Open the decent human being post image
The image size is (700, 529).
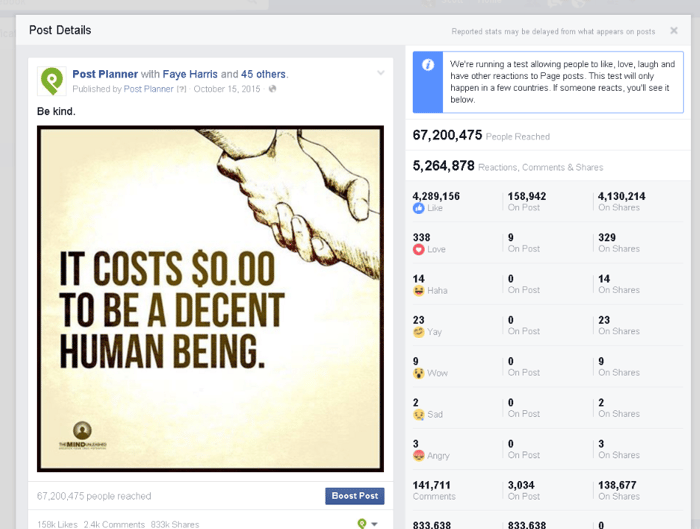click(210, 298)
